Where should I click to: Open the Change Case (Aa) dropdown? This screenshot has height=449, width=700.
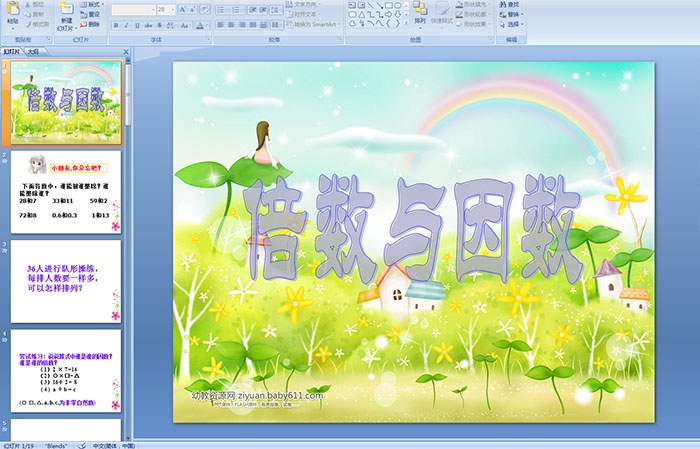tap(185, 25)
